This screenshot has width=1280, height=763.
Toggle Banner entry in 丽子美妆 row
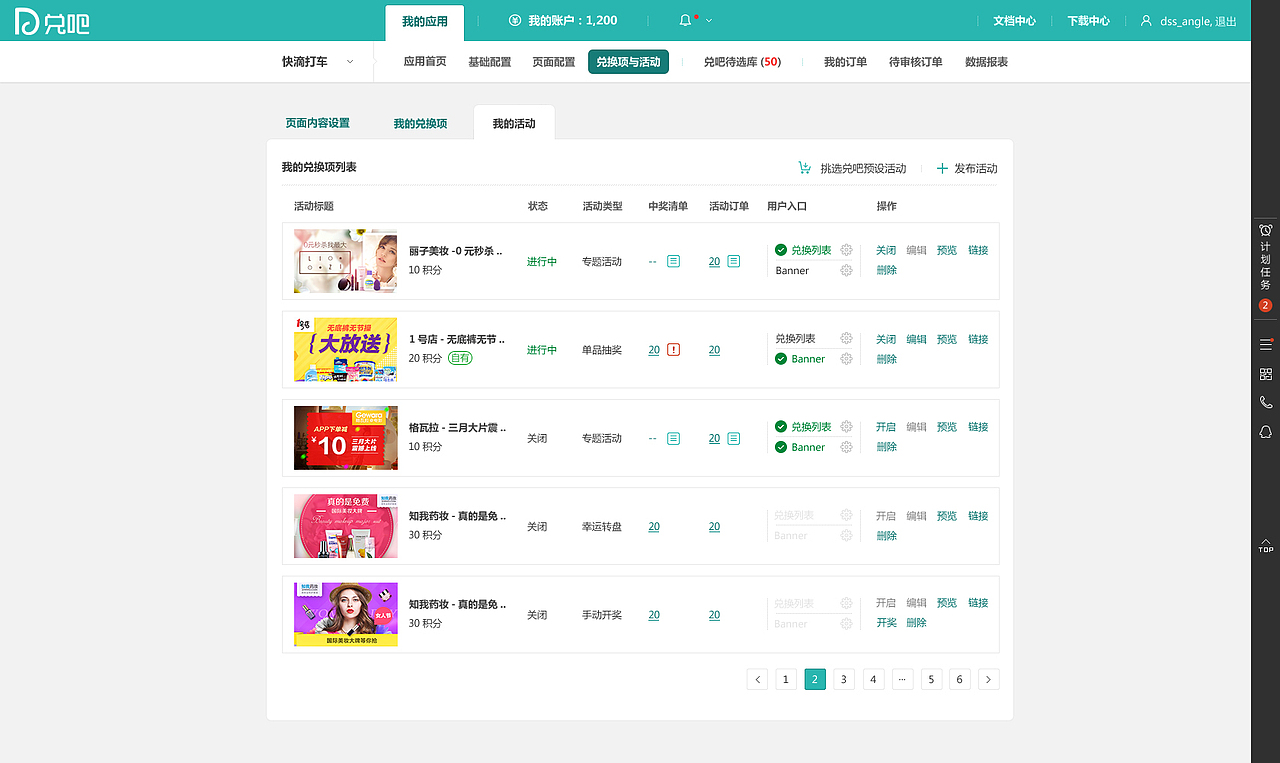click(x=792, y=270)
